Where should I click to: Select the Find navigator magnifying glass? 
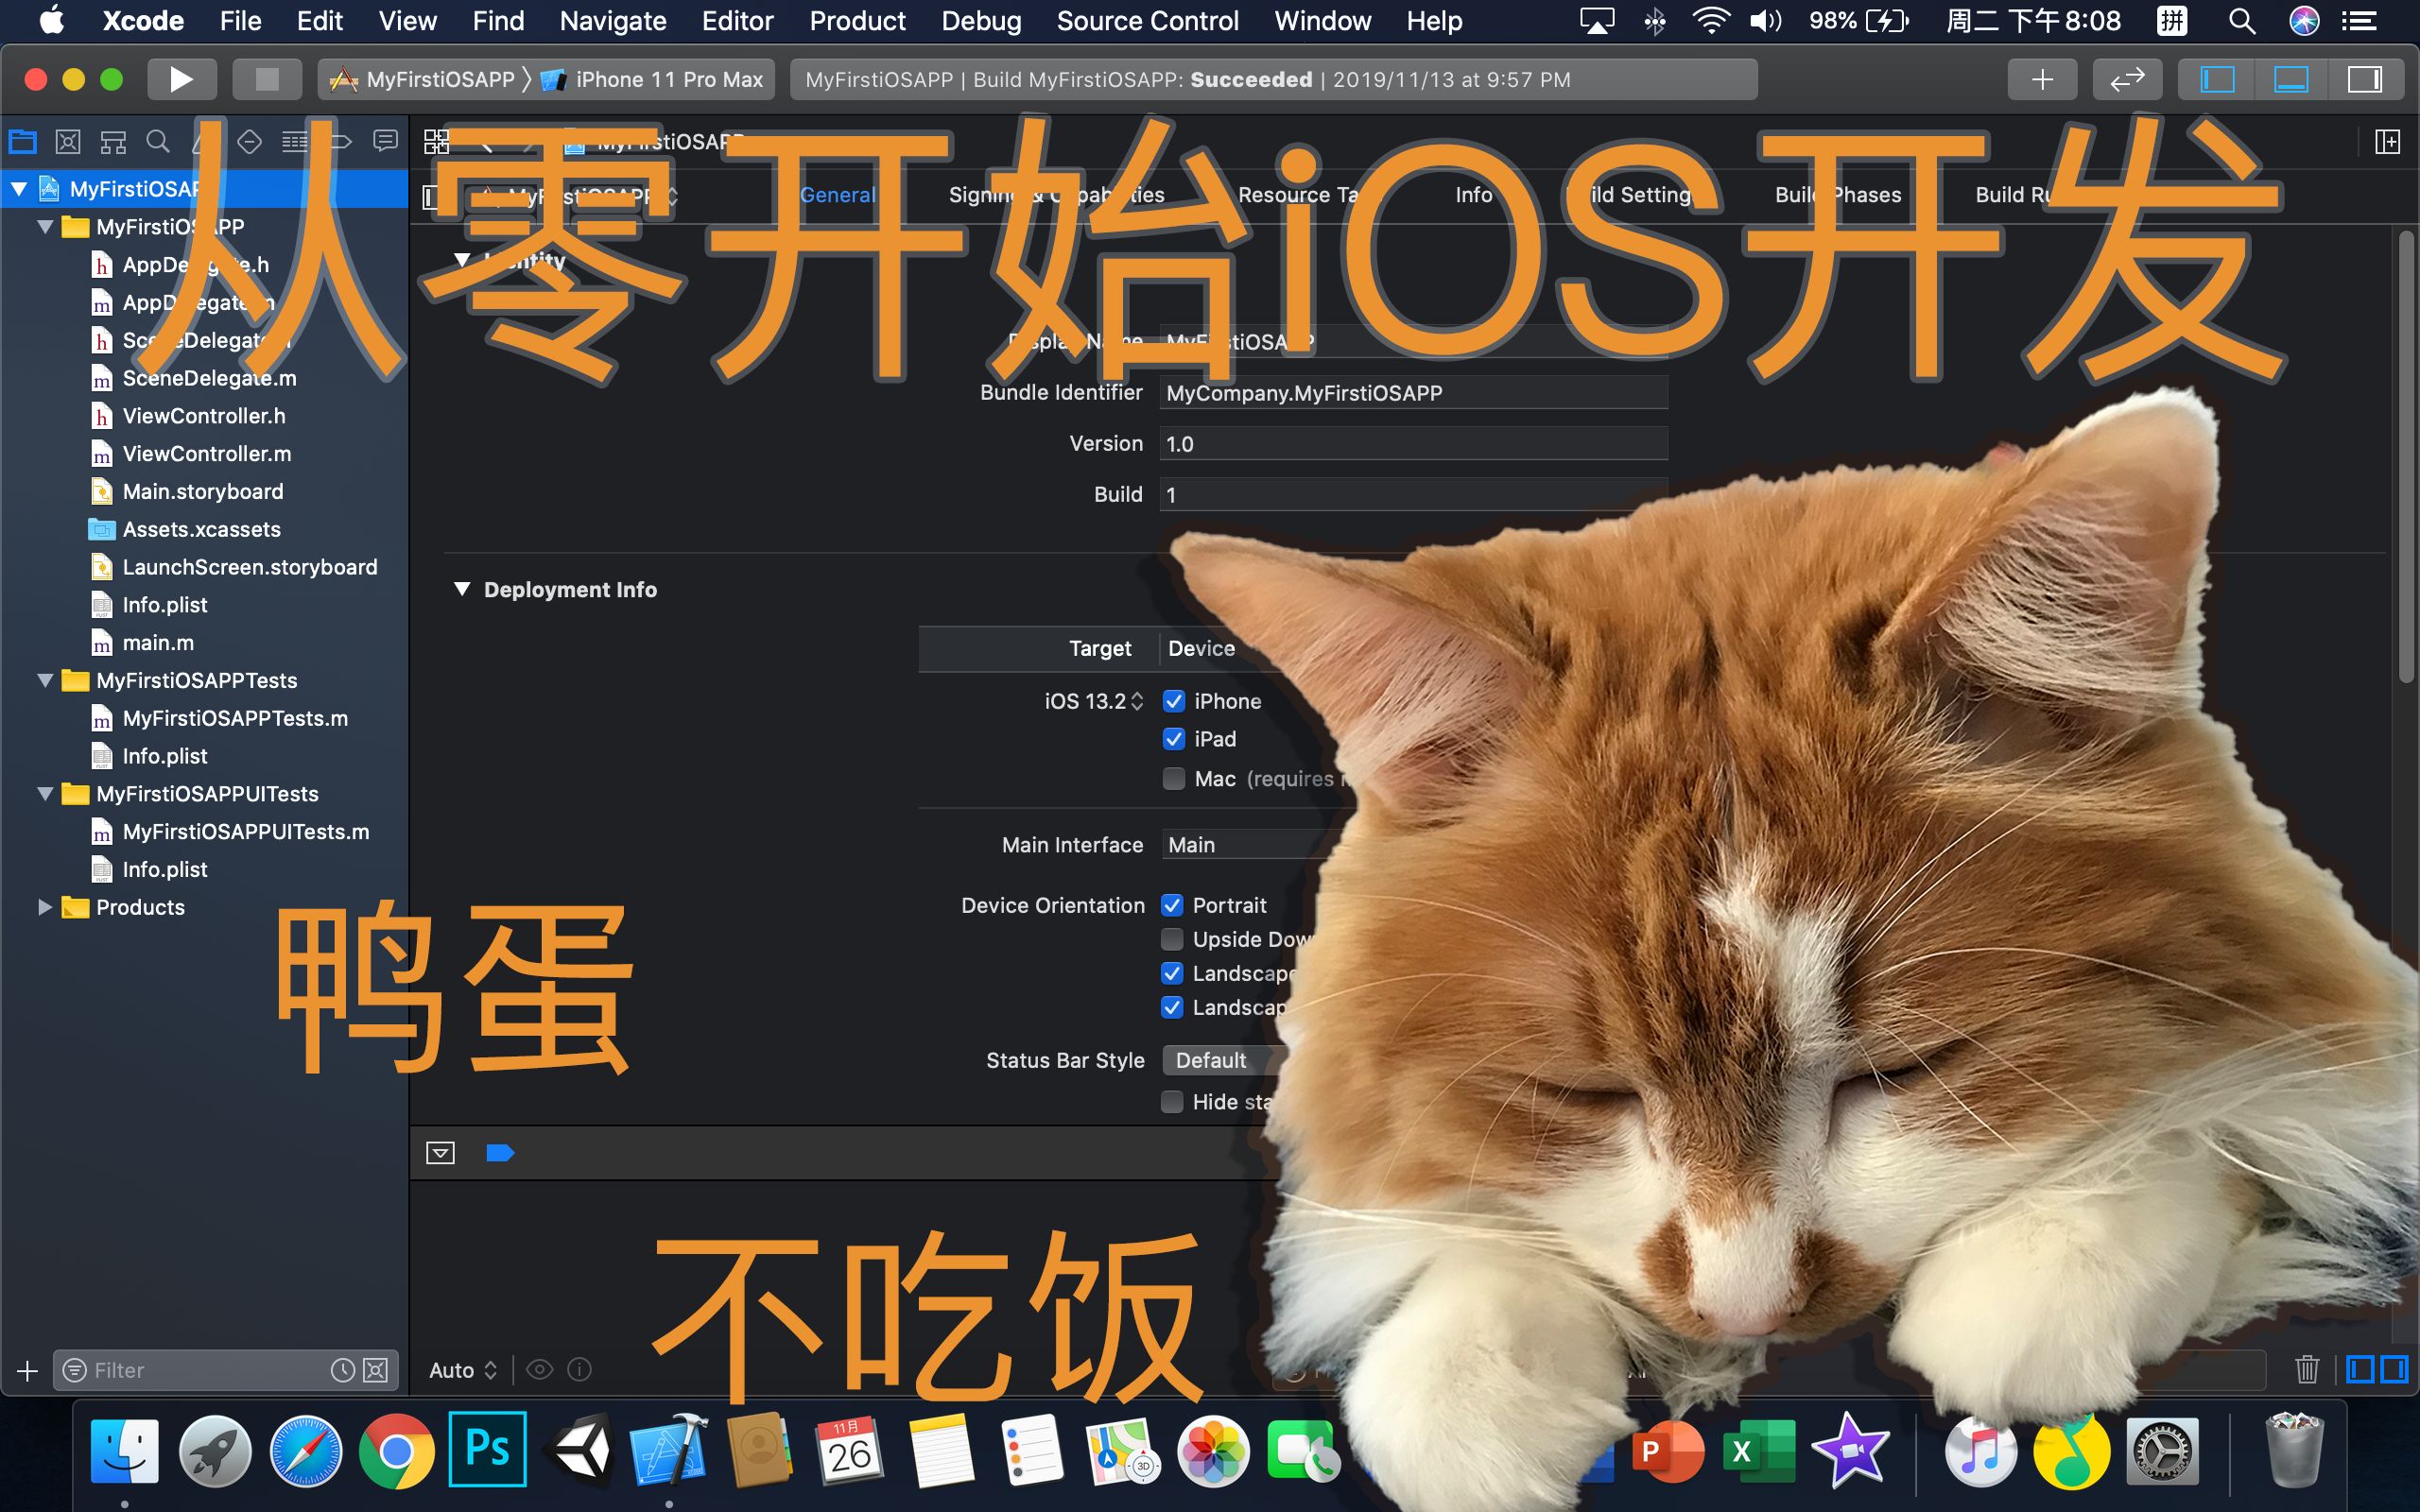pos(158,140)
